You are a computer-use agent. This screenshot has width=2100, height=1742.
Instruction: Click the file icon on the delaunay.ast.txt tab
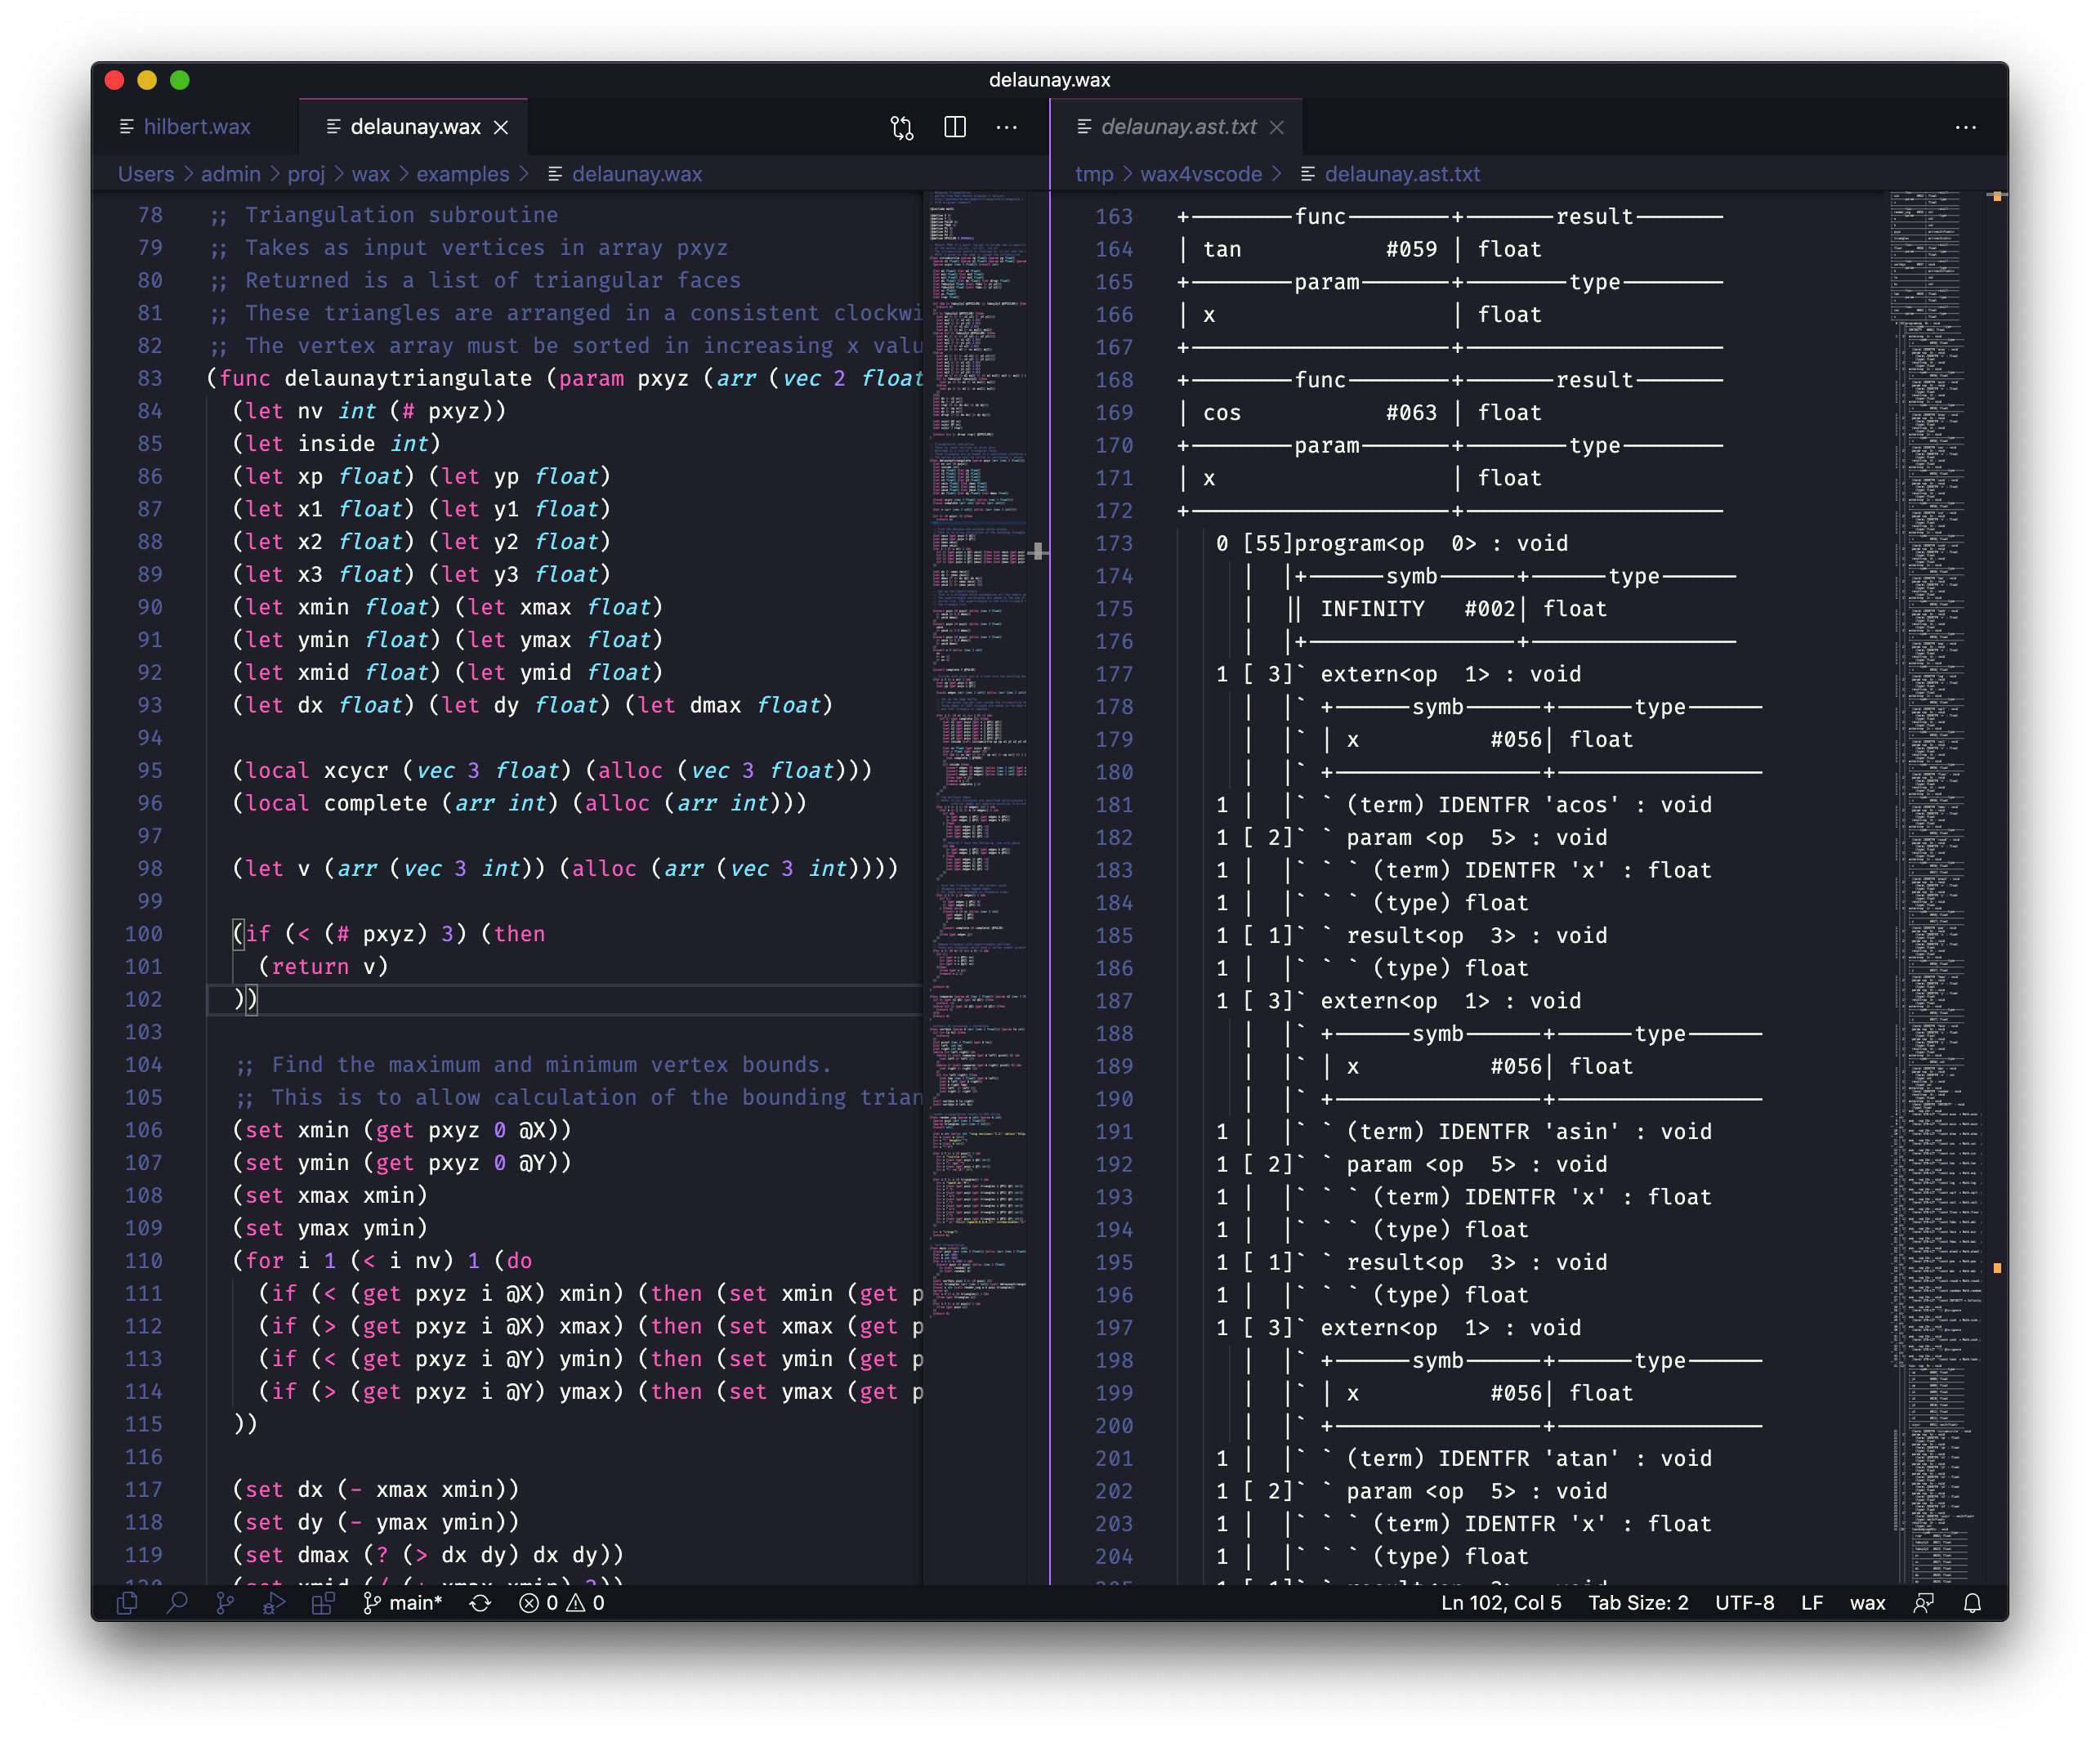[1084, 127]
